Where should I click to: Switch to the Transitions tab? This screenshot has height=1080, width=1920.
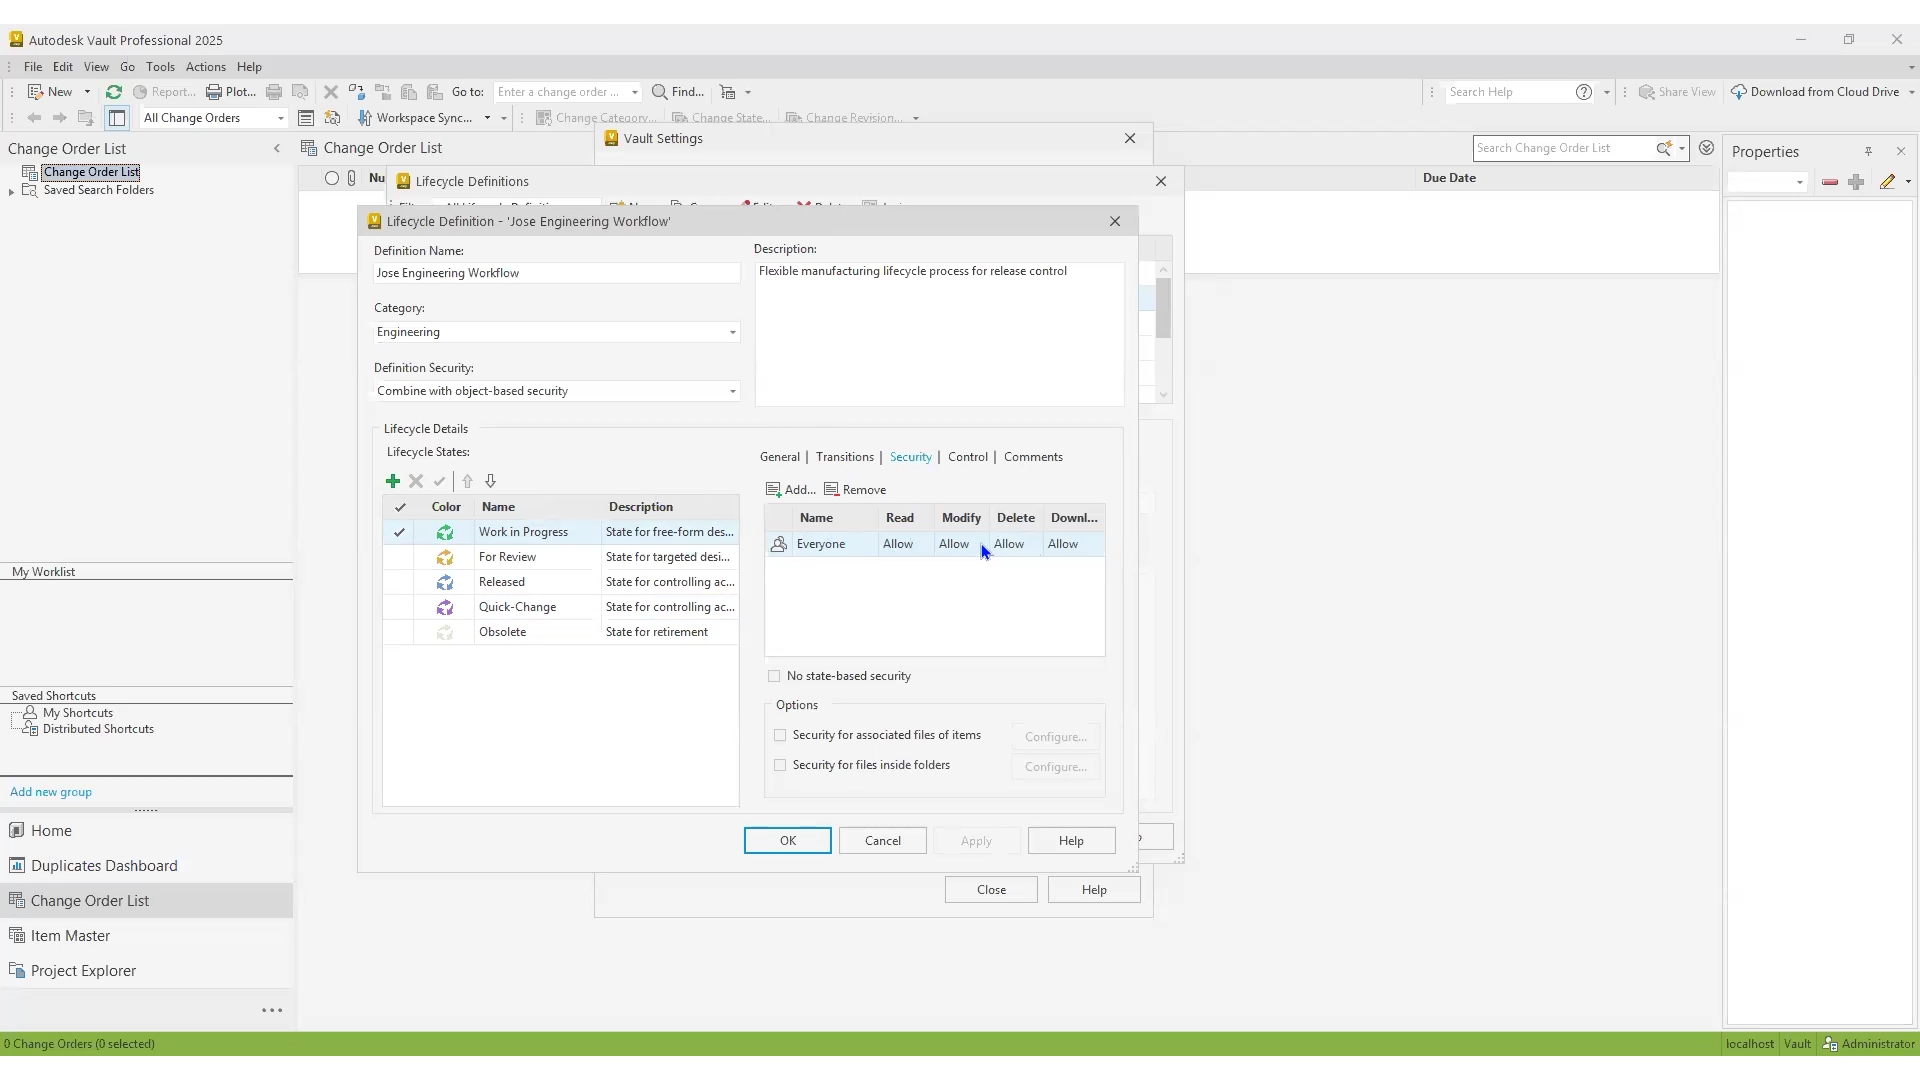844,457
